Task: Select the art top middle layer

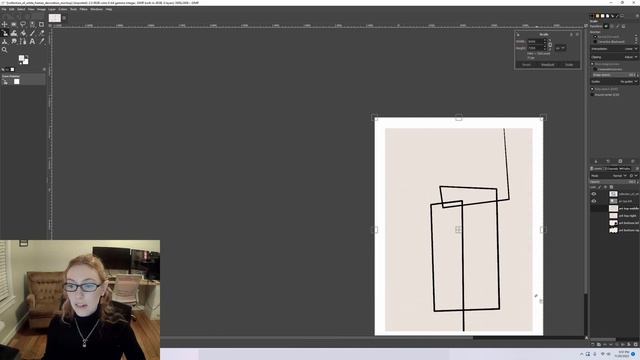Action: [x=615, y=208]
